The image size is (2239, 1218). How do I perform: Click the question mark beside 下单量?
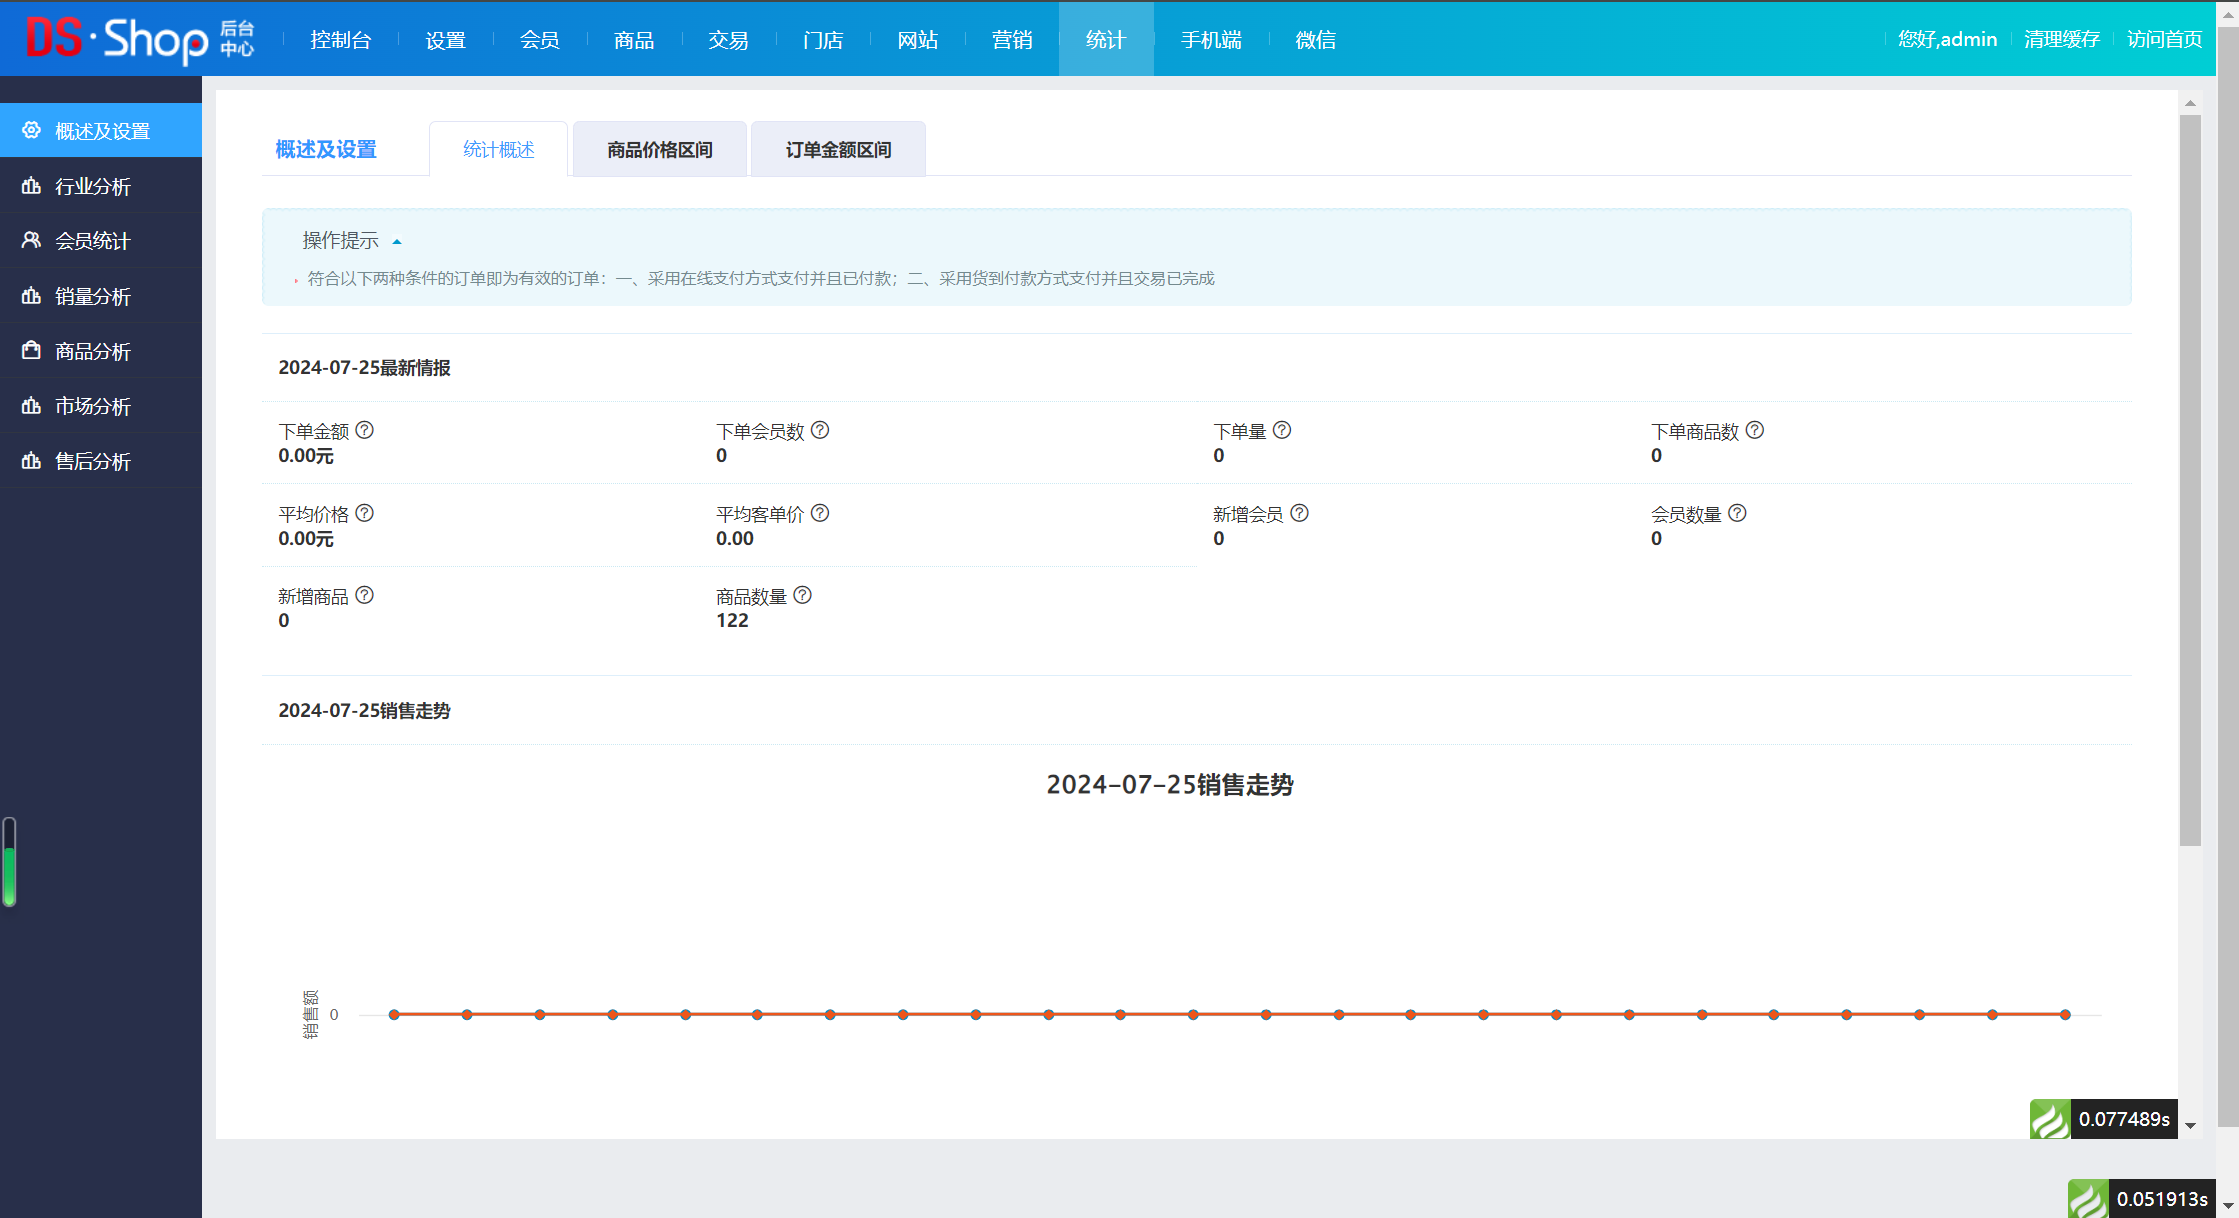1282,430
